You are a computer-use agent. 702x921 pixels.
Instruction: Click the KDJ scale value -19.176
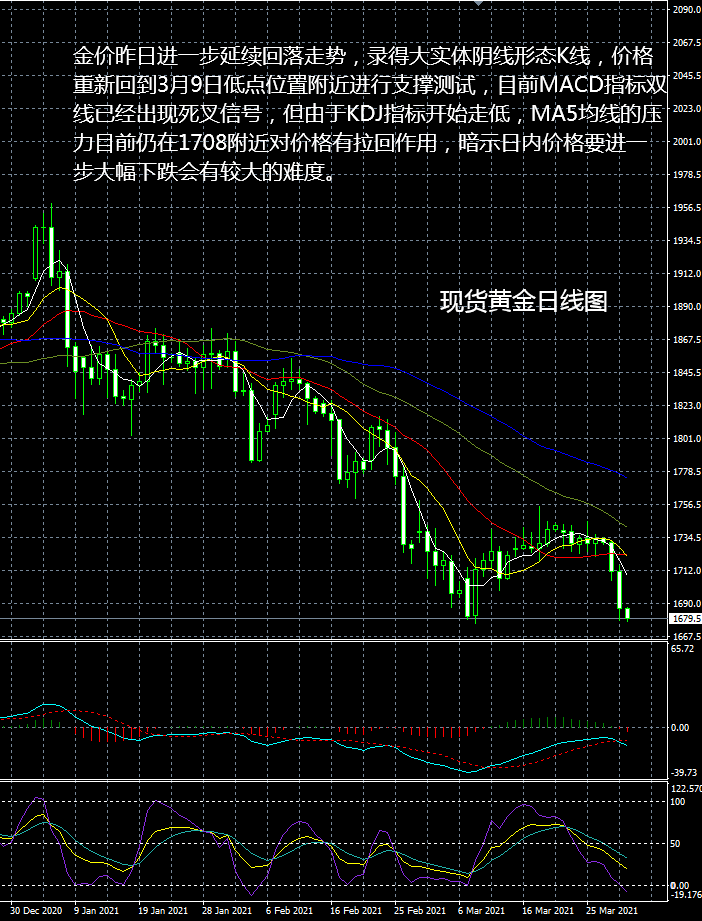685,896
